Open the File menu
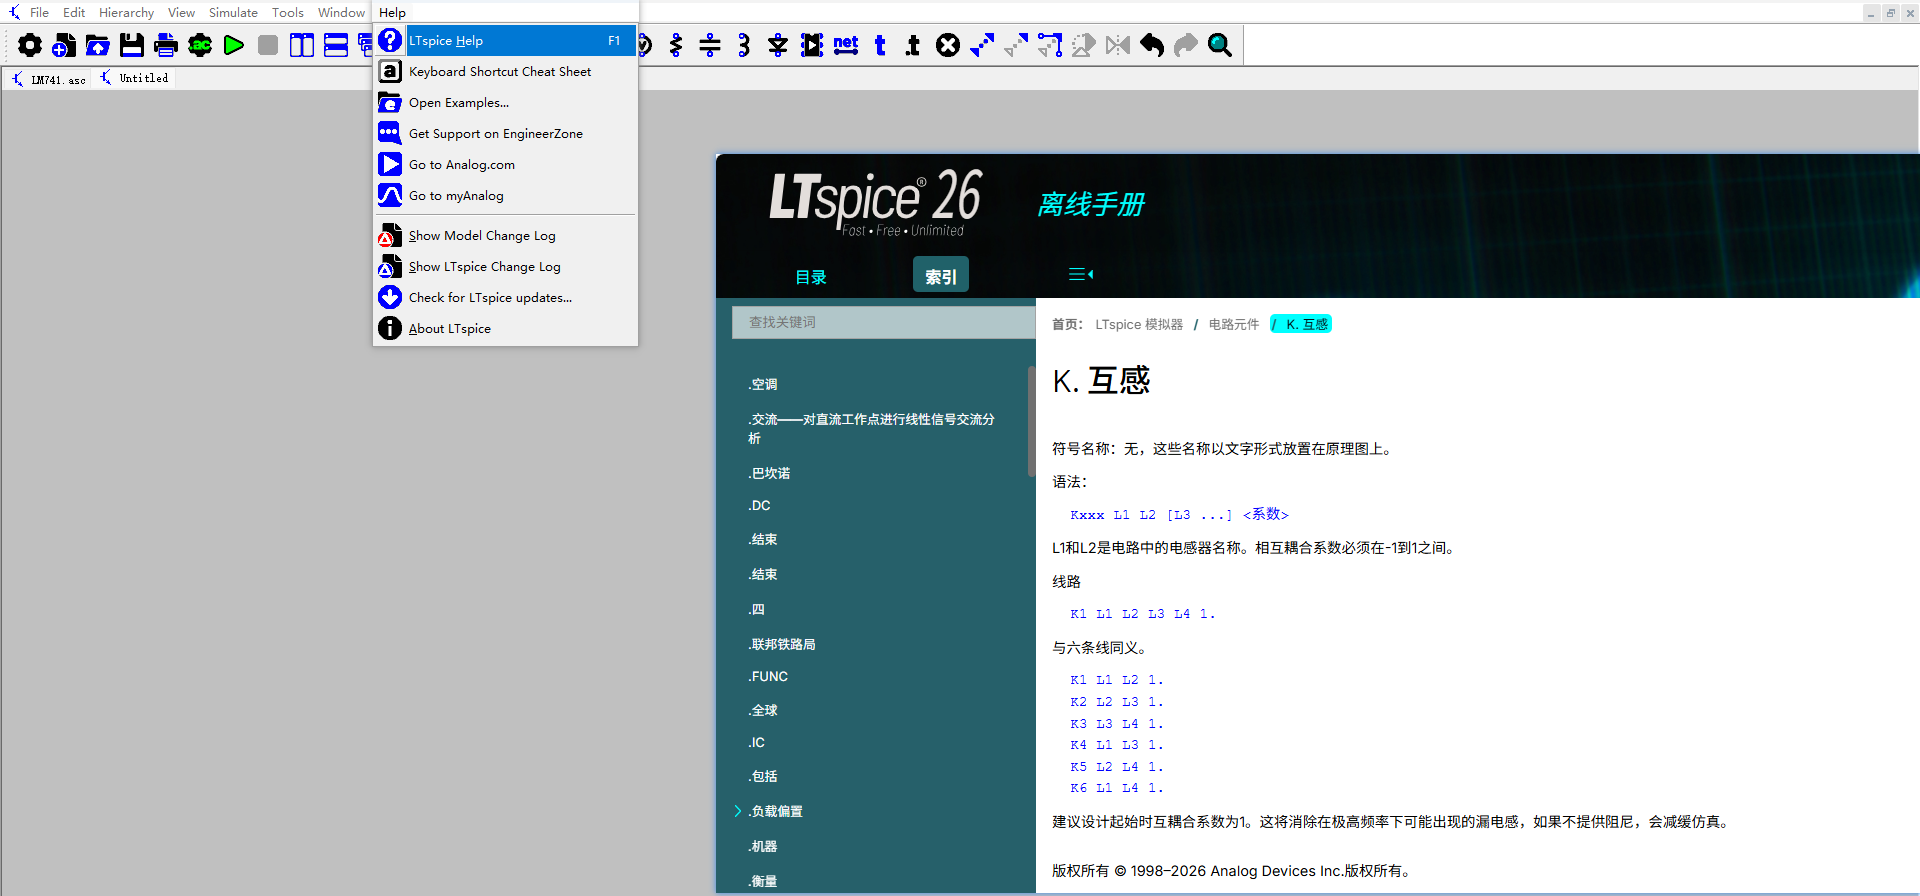 pos(39,12)
